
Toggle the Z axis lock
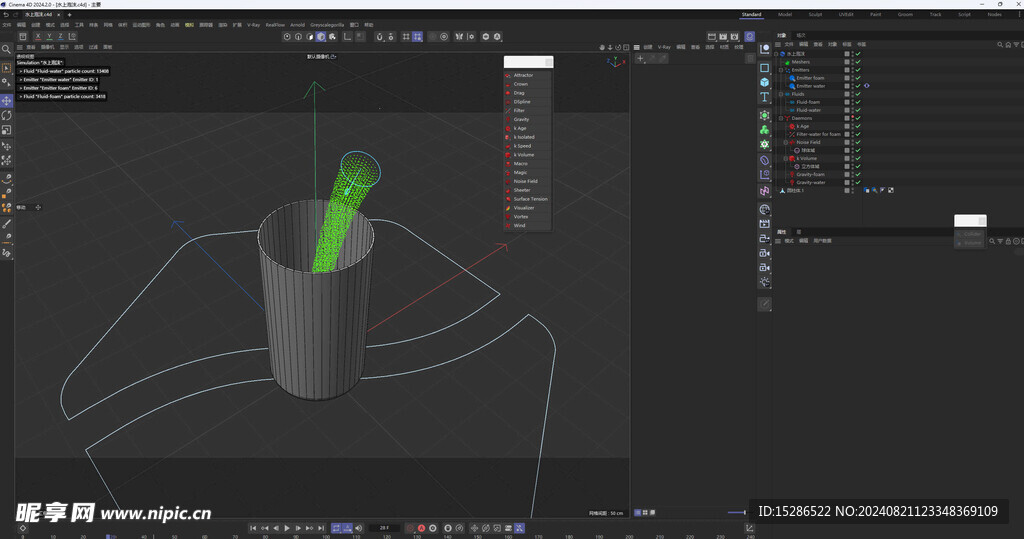click(60, 37)
